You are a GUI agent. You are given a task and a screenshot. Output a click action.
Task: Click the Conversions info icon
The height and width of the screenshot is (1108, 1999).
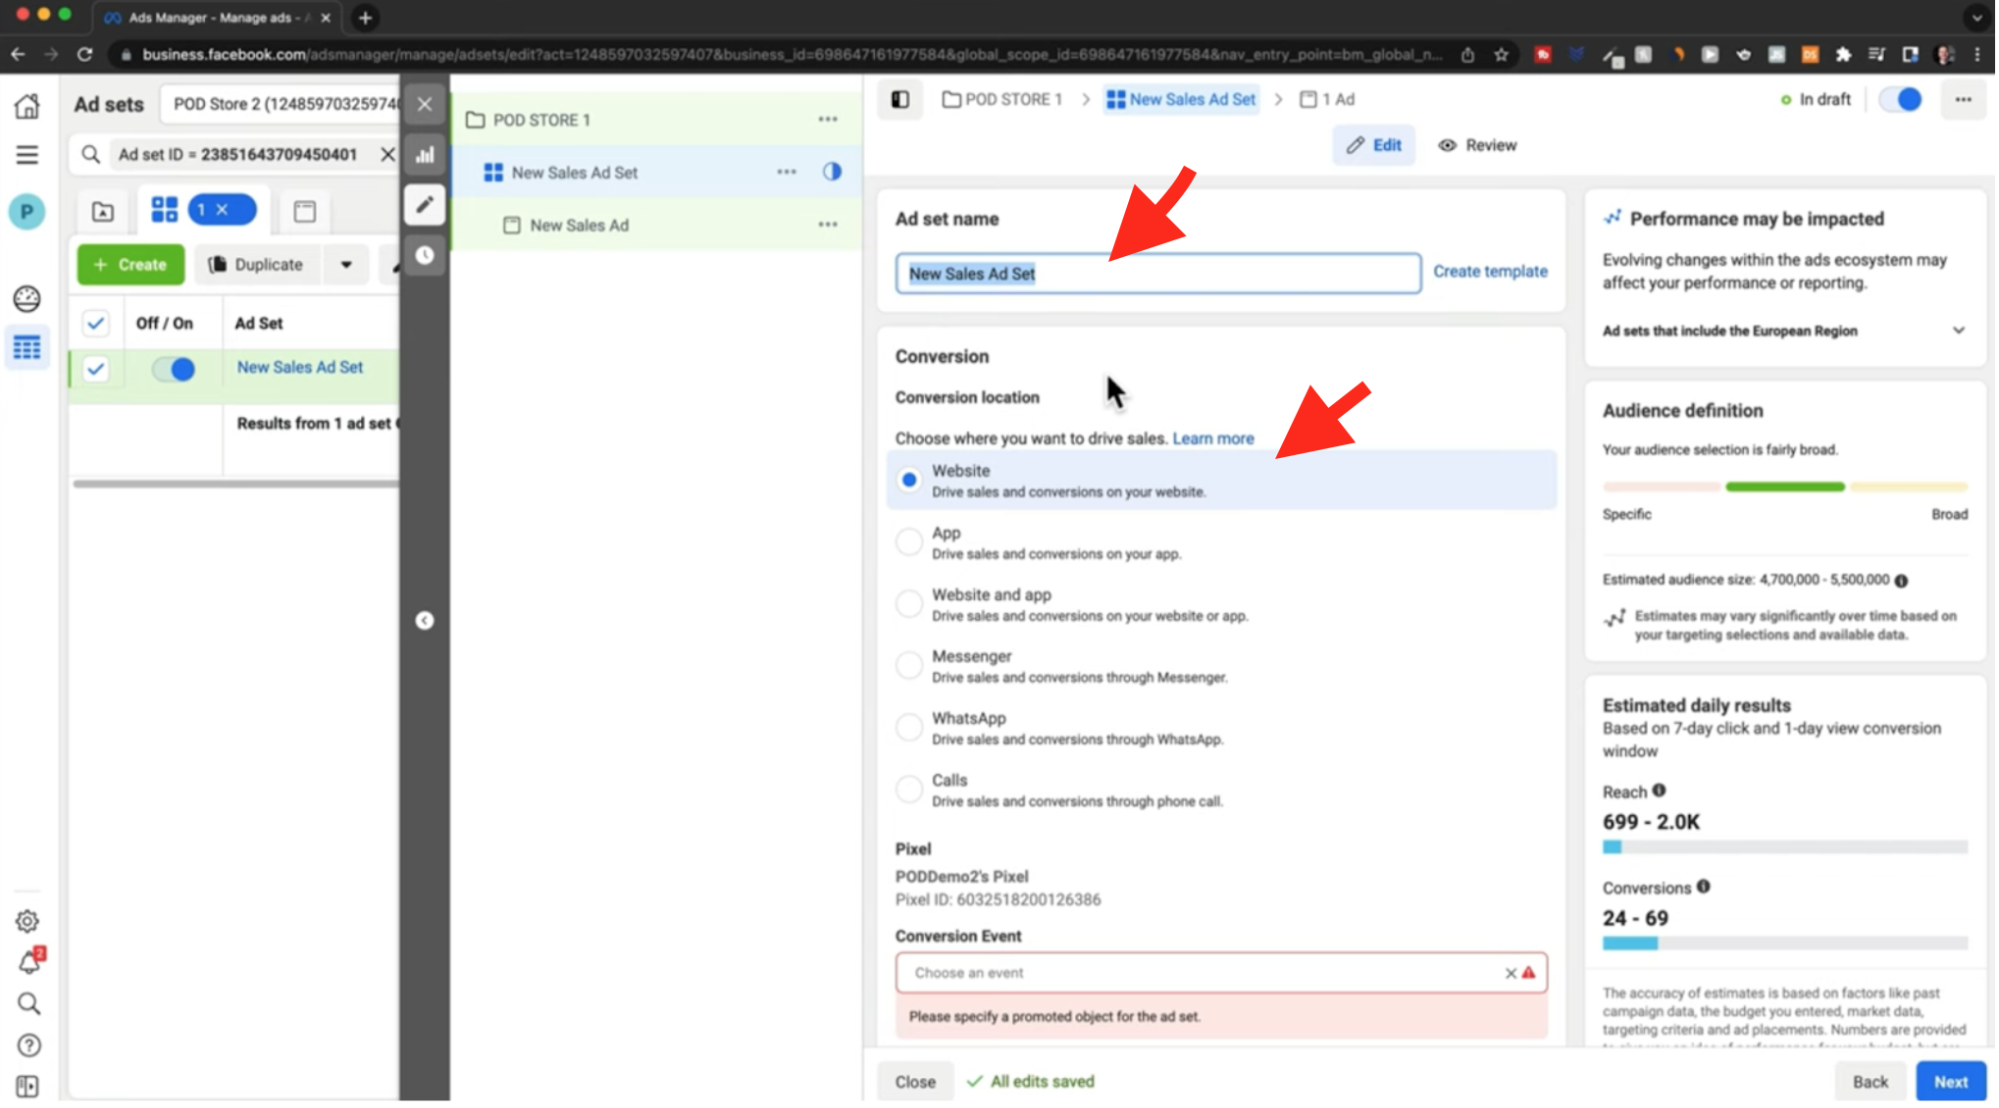click(x=1704, y=887)
